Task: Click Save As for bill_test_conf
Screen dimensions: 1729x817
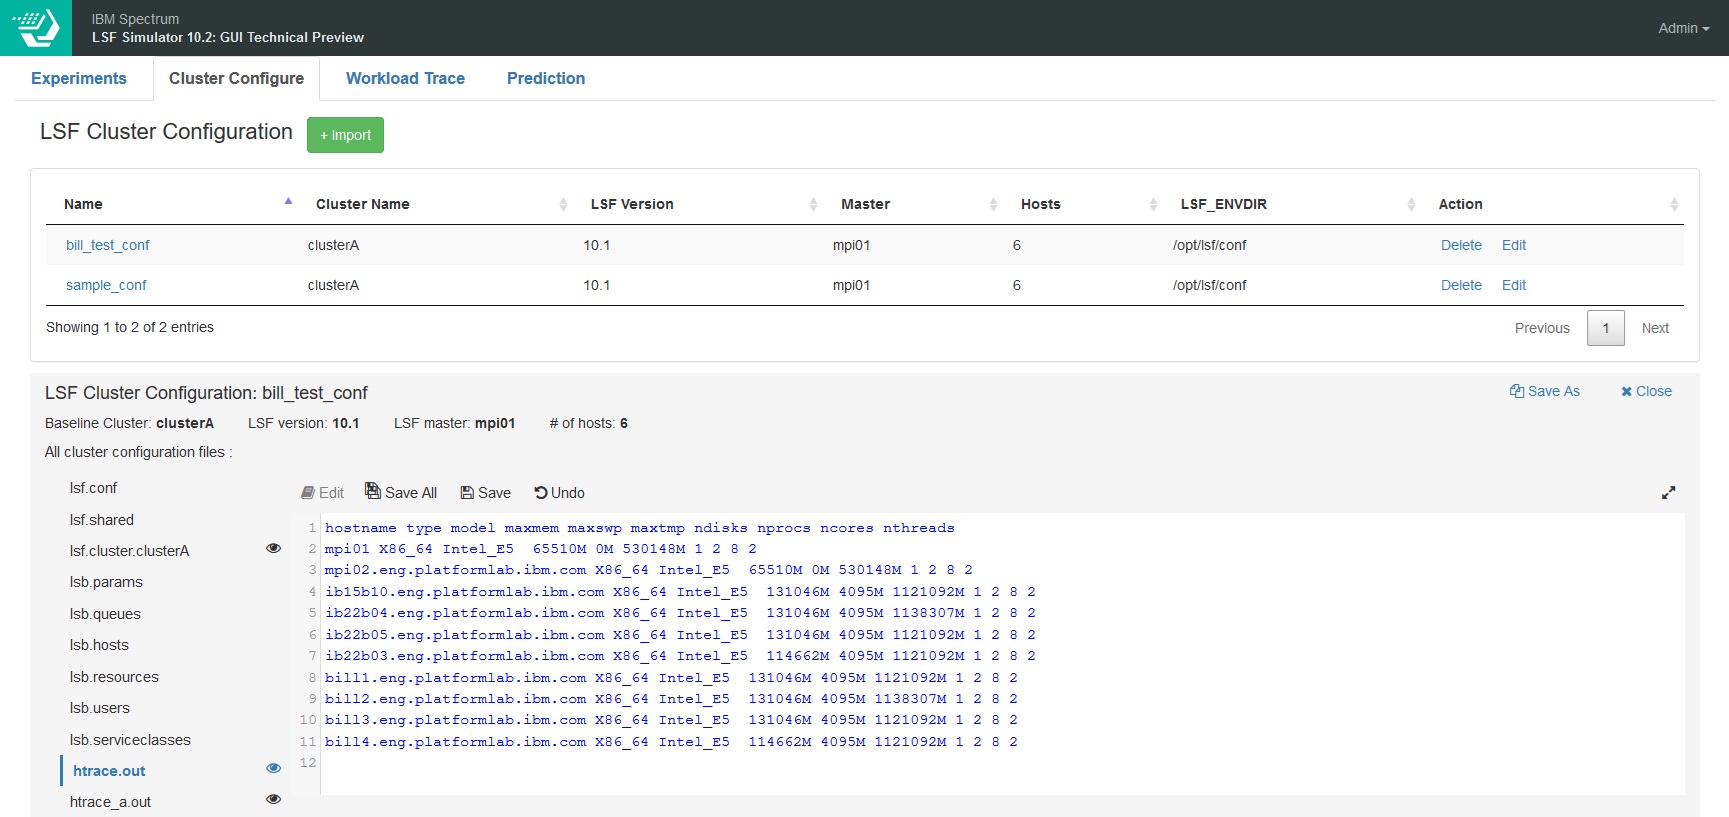Action: point(1545,391)
